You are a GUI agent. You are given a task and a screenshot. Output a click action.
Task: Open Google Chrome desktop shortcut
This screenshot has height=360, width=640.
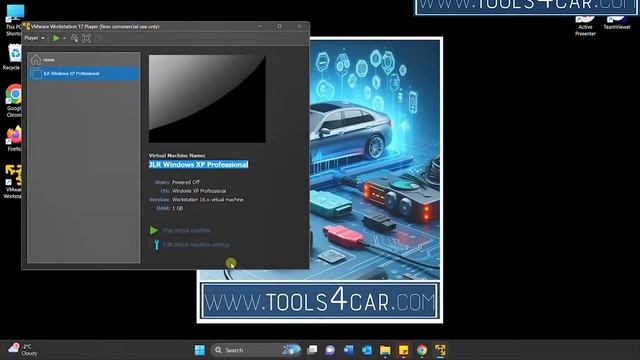click(13, 100)
